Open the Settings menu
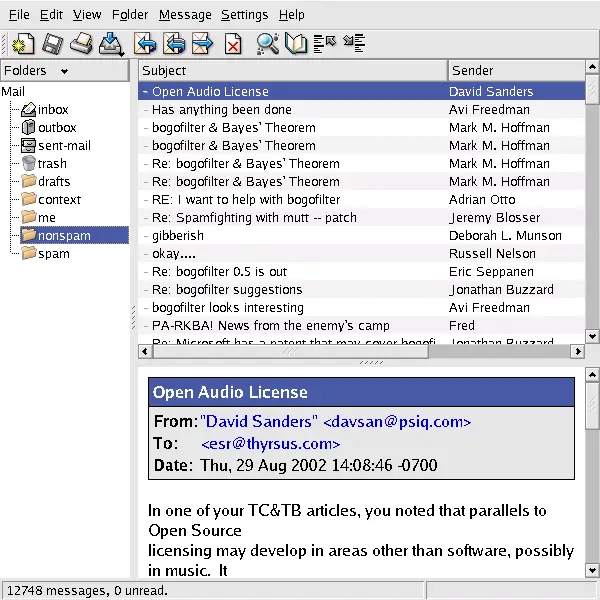The image size is (600, 600). coord(244,15)
